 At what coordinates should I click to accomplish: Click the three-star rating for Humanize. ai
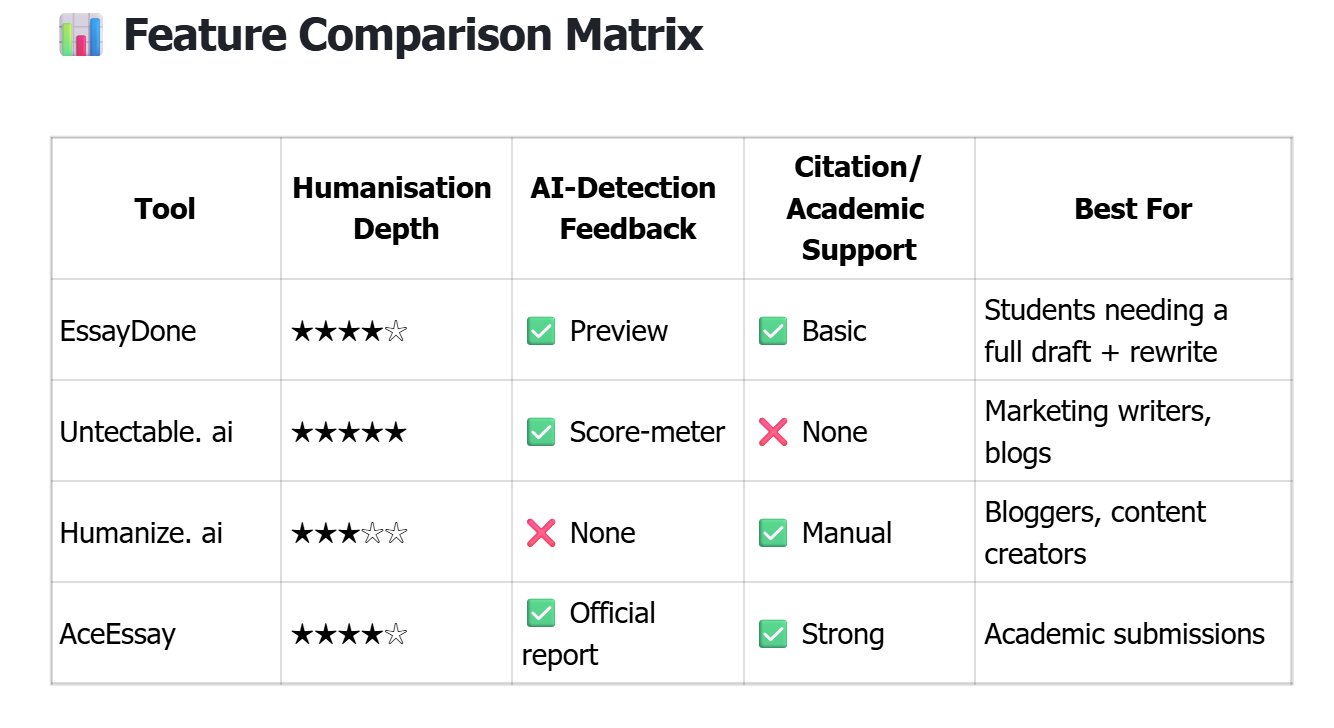tap(349, 534)
